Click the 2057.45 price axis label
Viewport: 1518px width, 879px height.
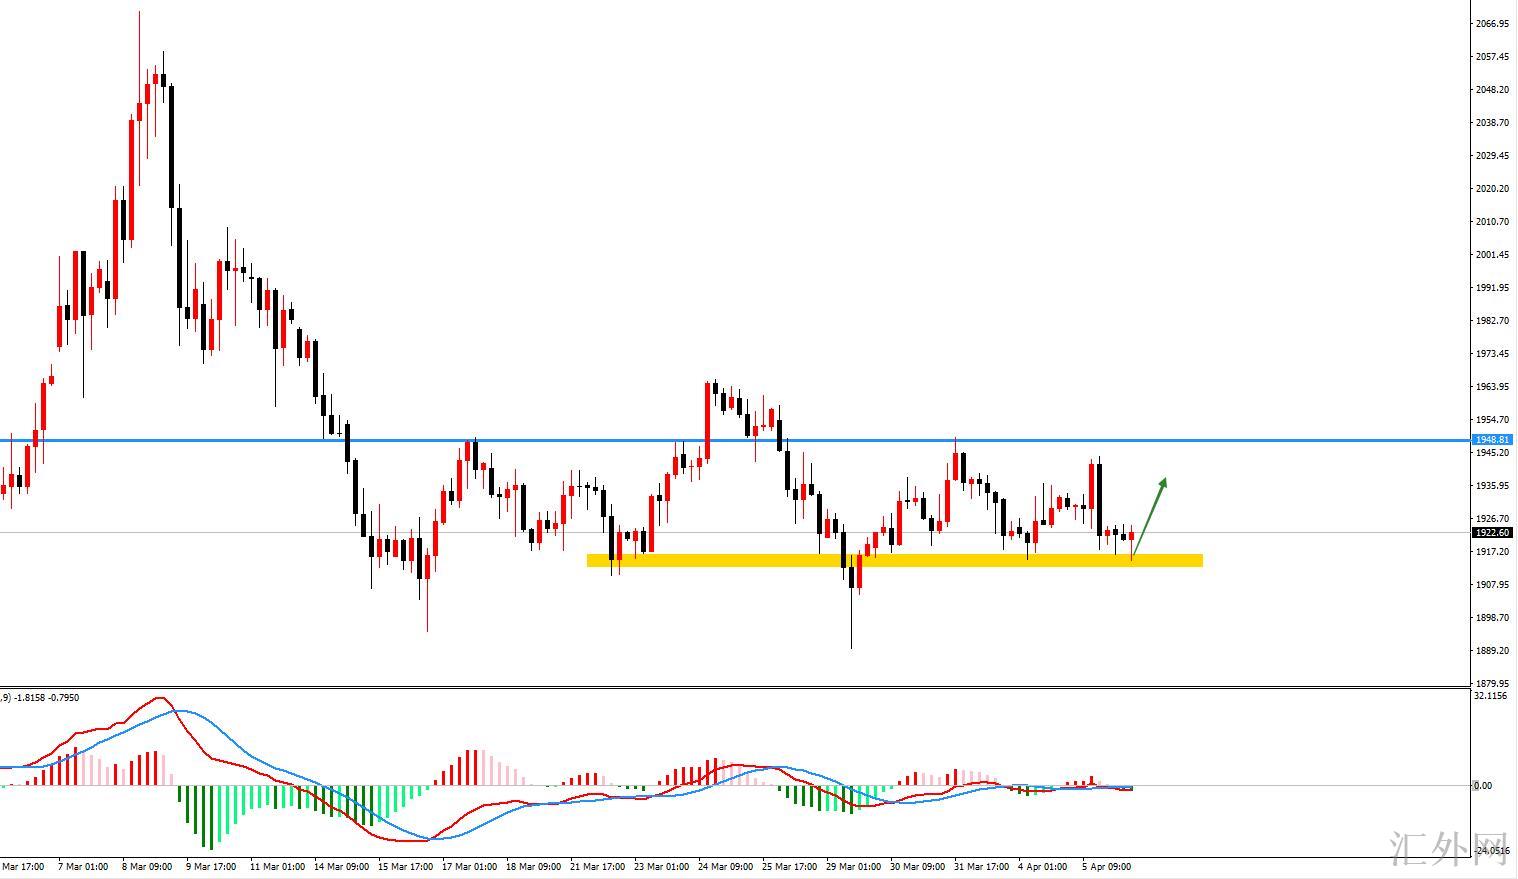(1492, 57)
